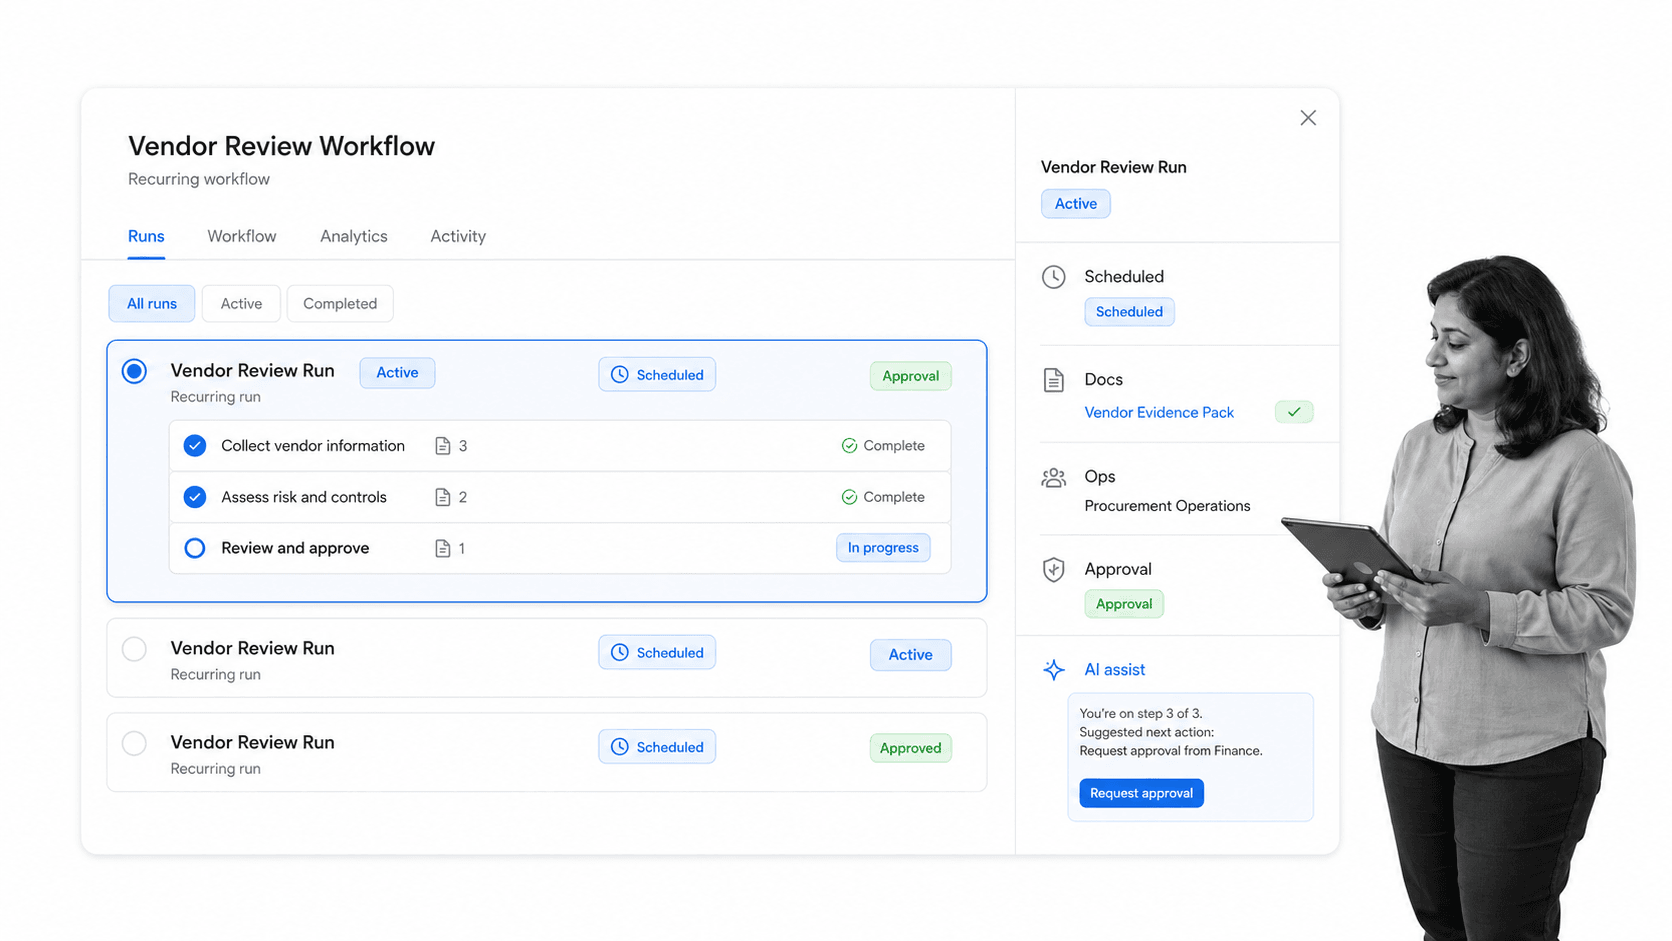Click the green checkmark next to Vendor Evidence Pack
The width and height of the screenshot is (1672, 941).
coord(1294,412)
